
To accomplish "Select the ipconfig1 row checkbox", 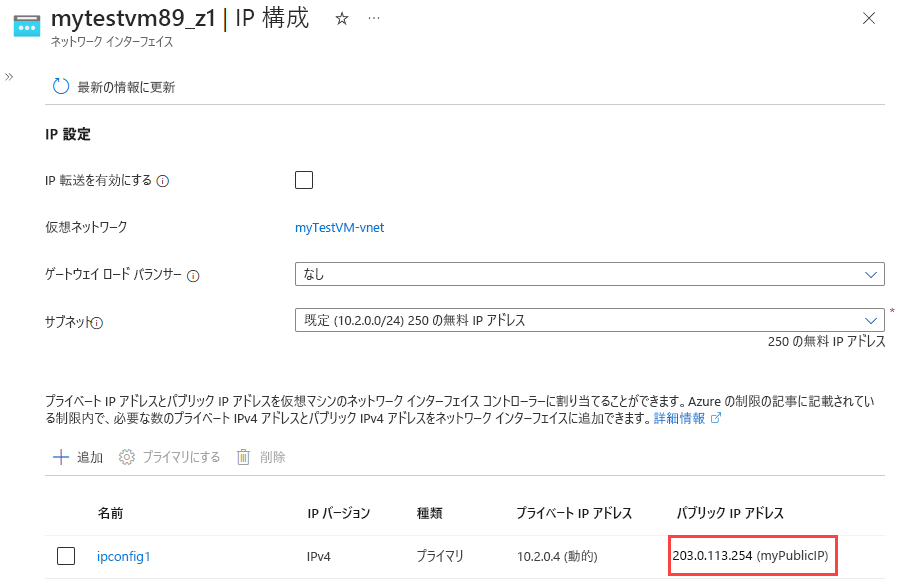I will (66, 556).
